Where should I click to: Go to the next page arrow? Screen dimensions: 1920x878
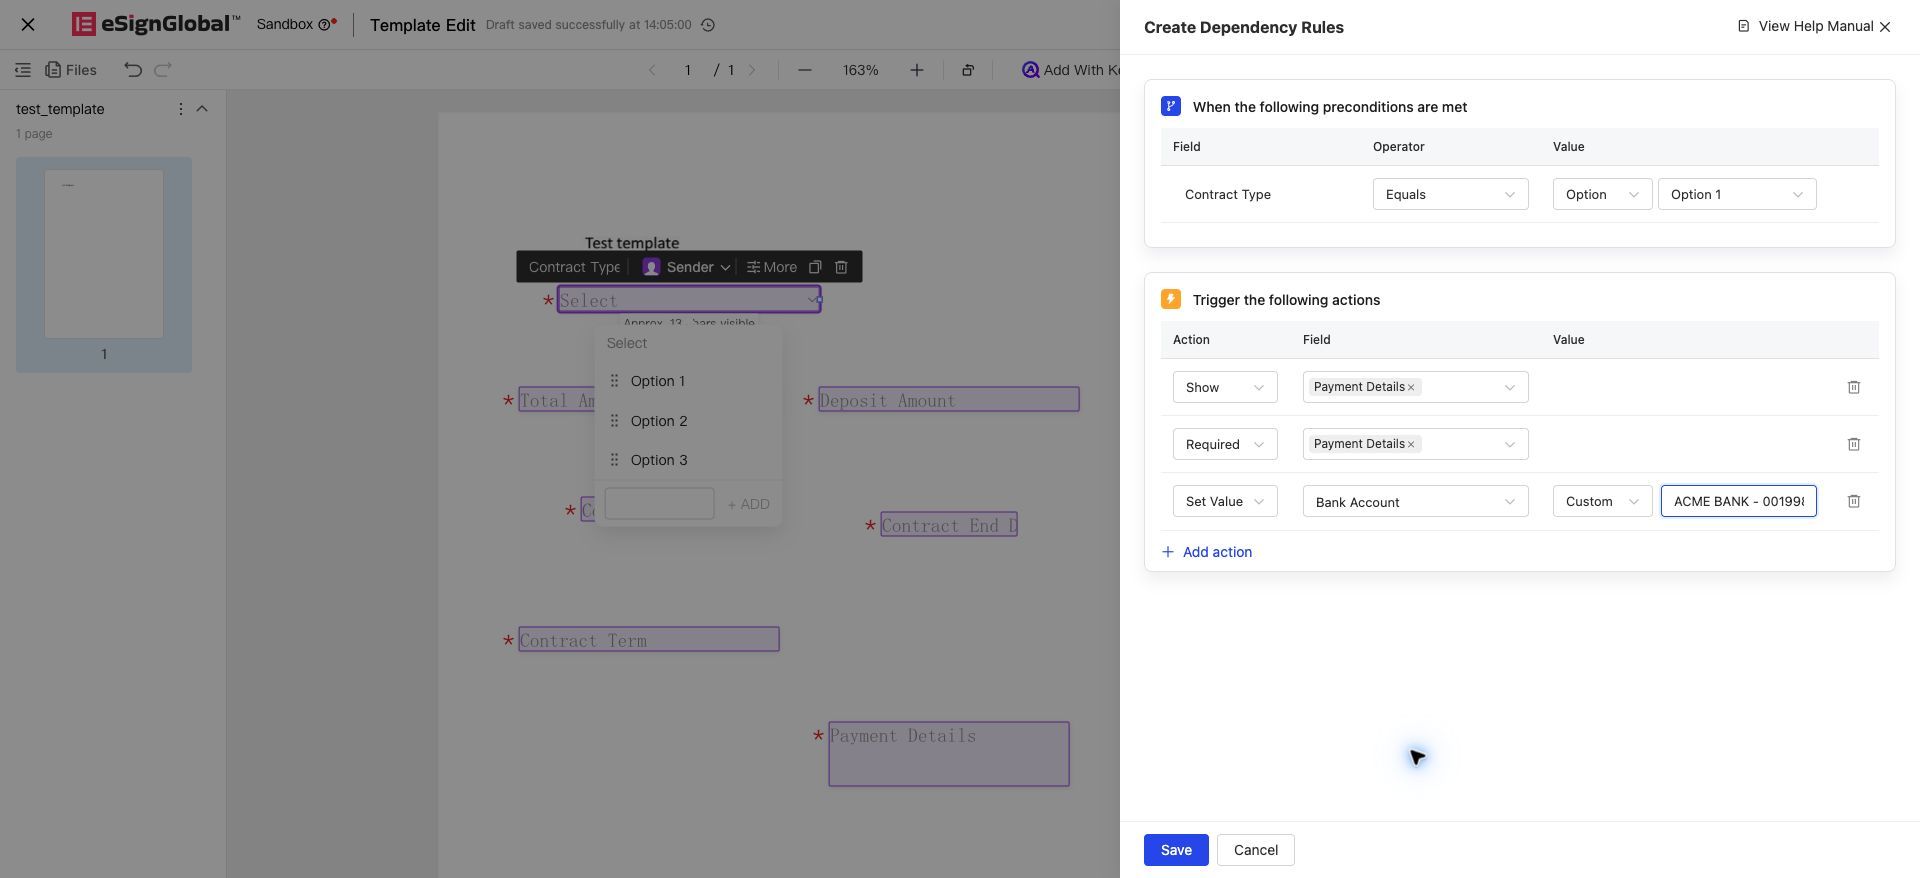(x=753, y=70)
